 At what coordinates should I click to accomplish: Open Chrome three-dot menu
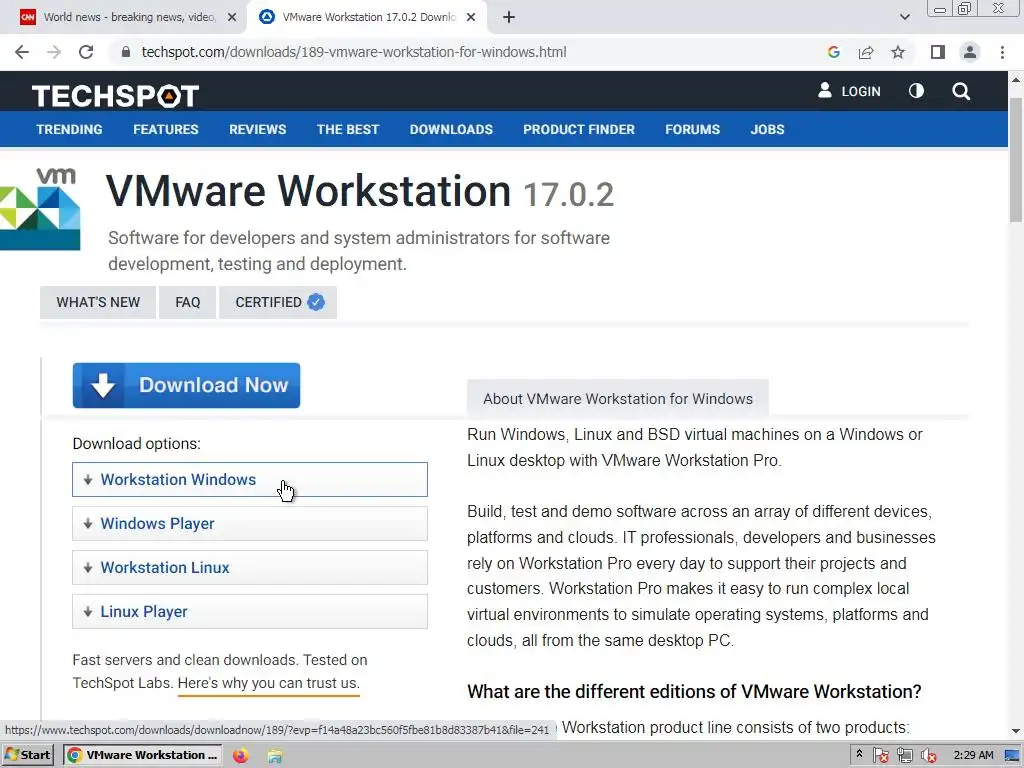[1002, 52]
